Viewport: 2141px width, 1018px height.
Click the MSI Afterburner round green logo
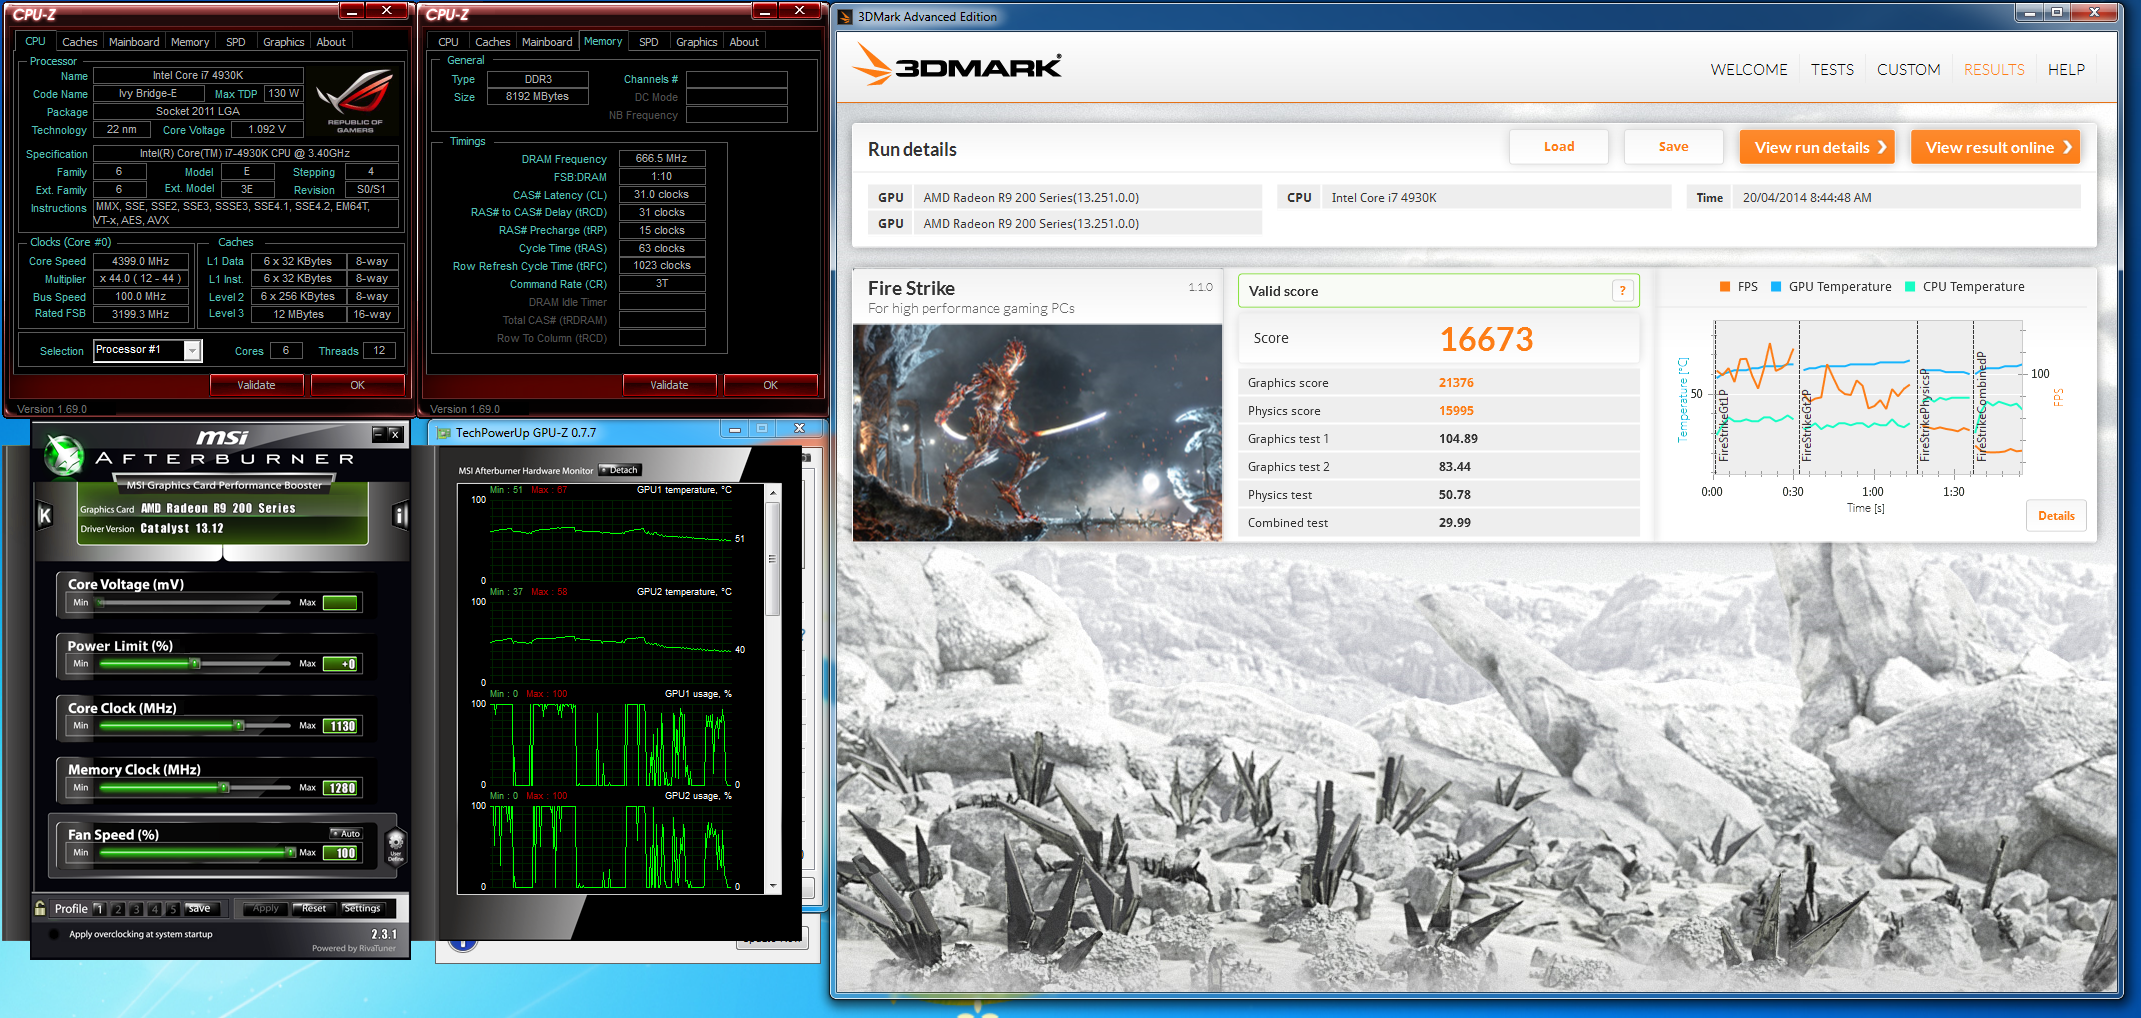(x=65, y=455)
